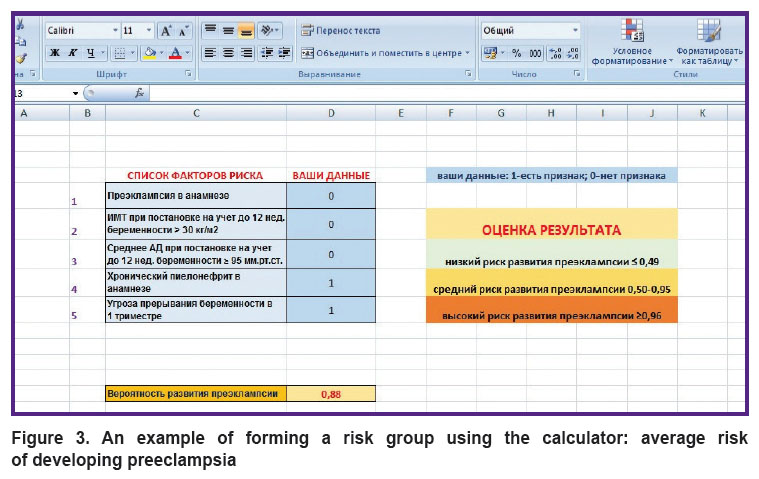Expand underline style dropdown arrow
This screenshot has height=479, width=759.
click(x=103, y=53)
